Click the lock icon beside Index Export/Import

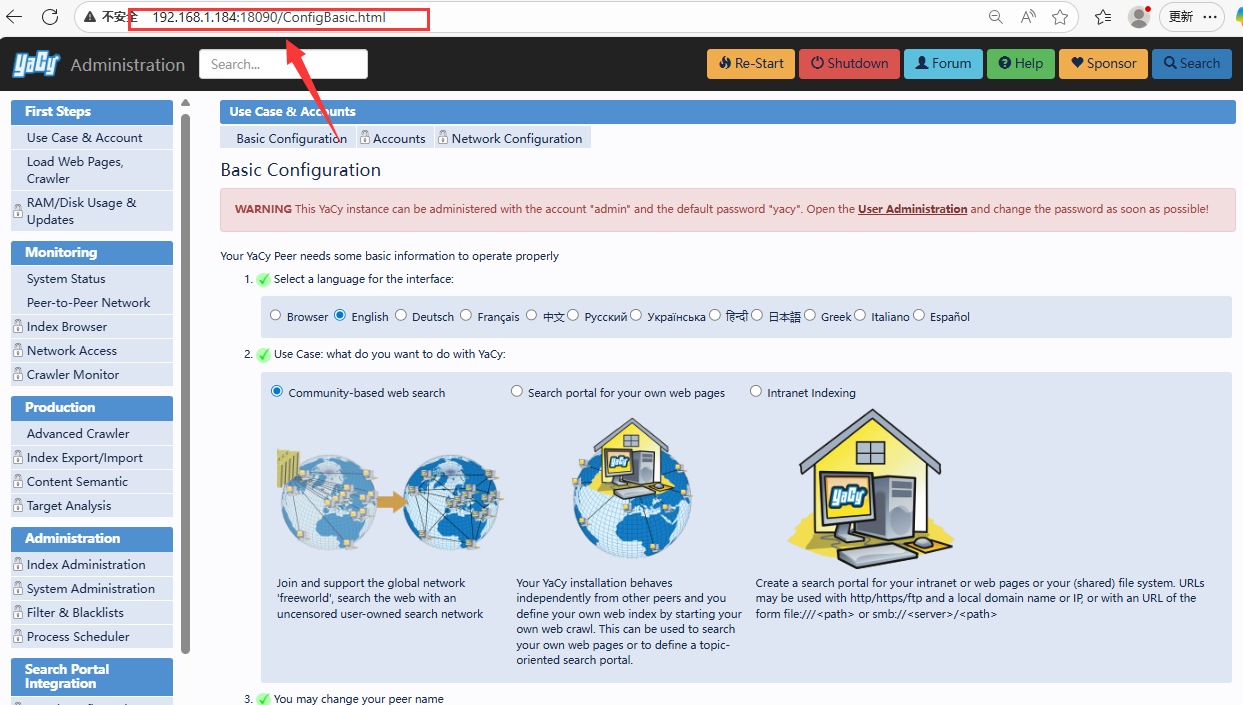click(18, 458)
